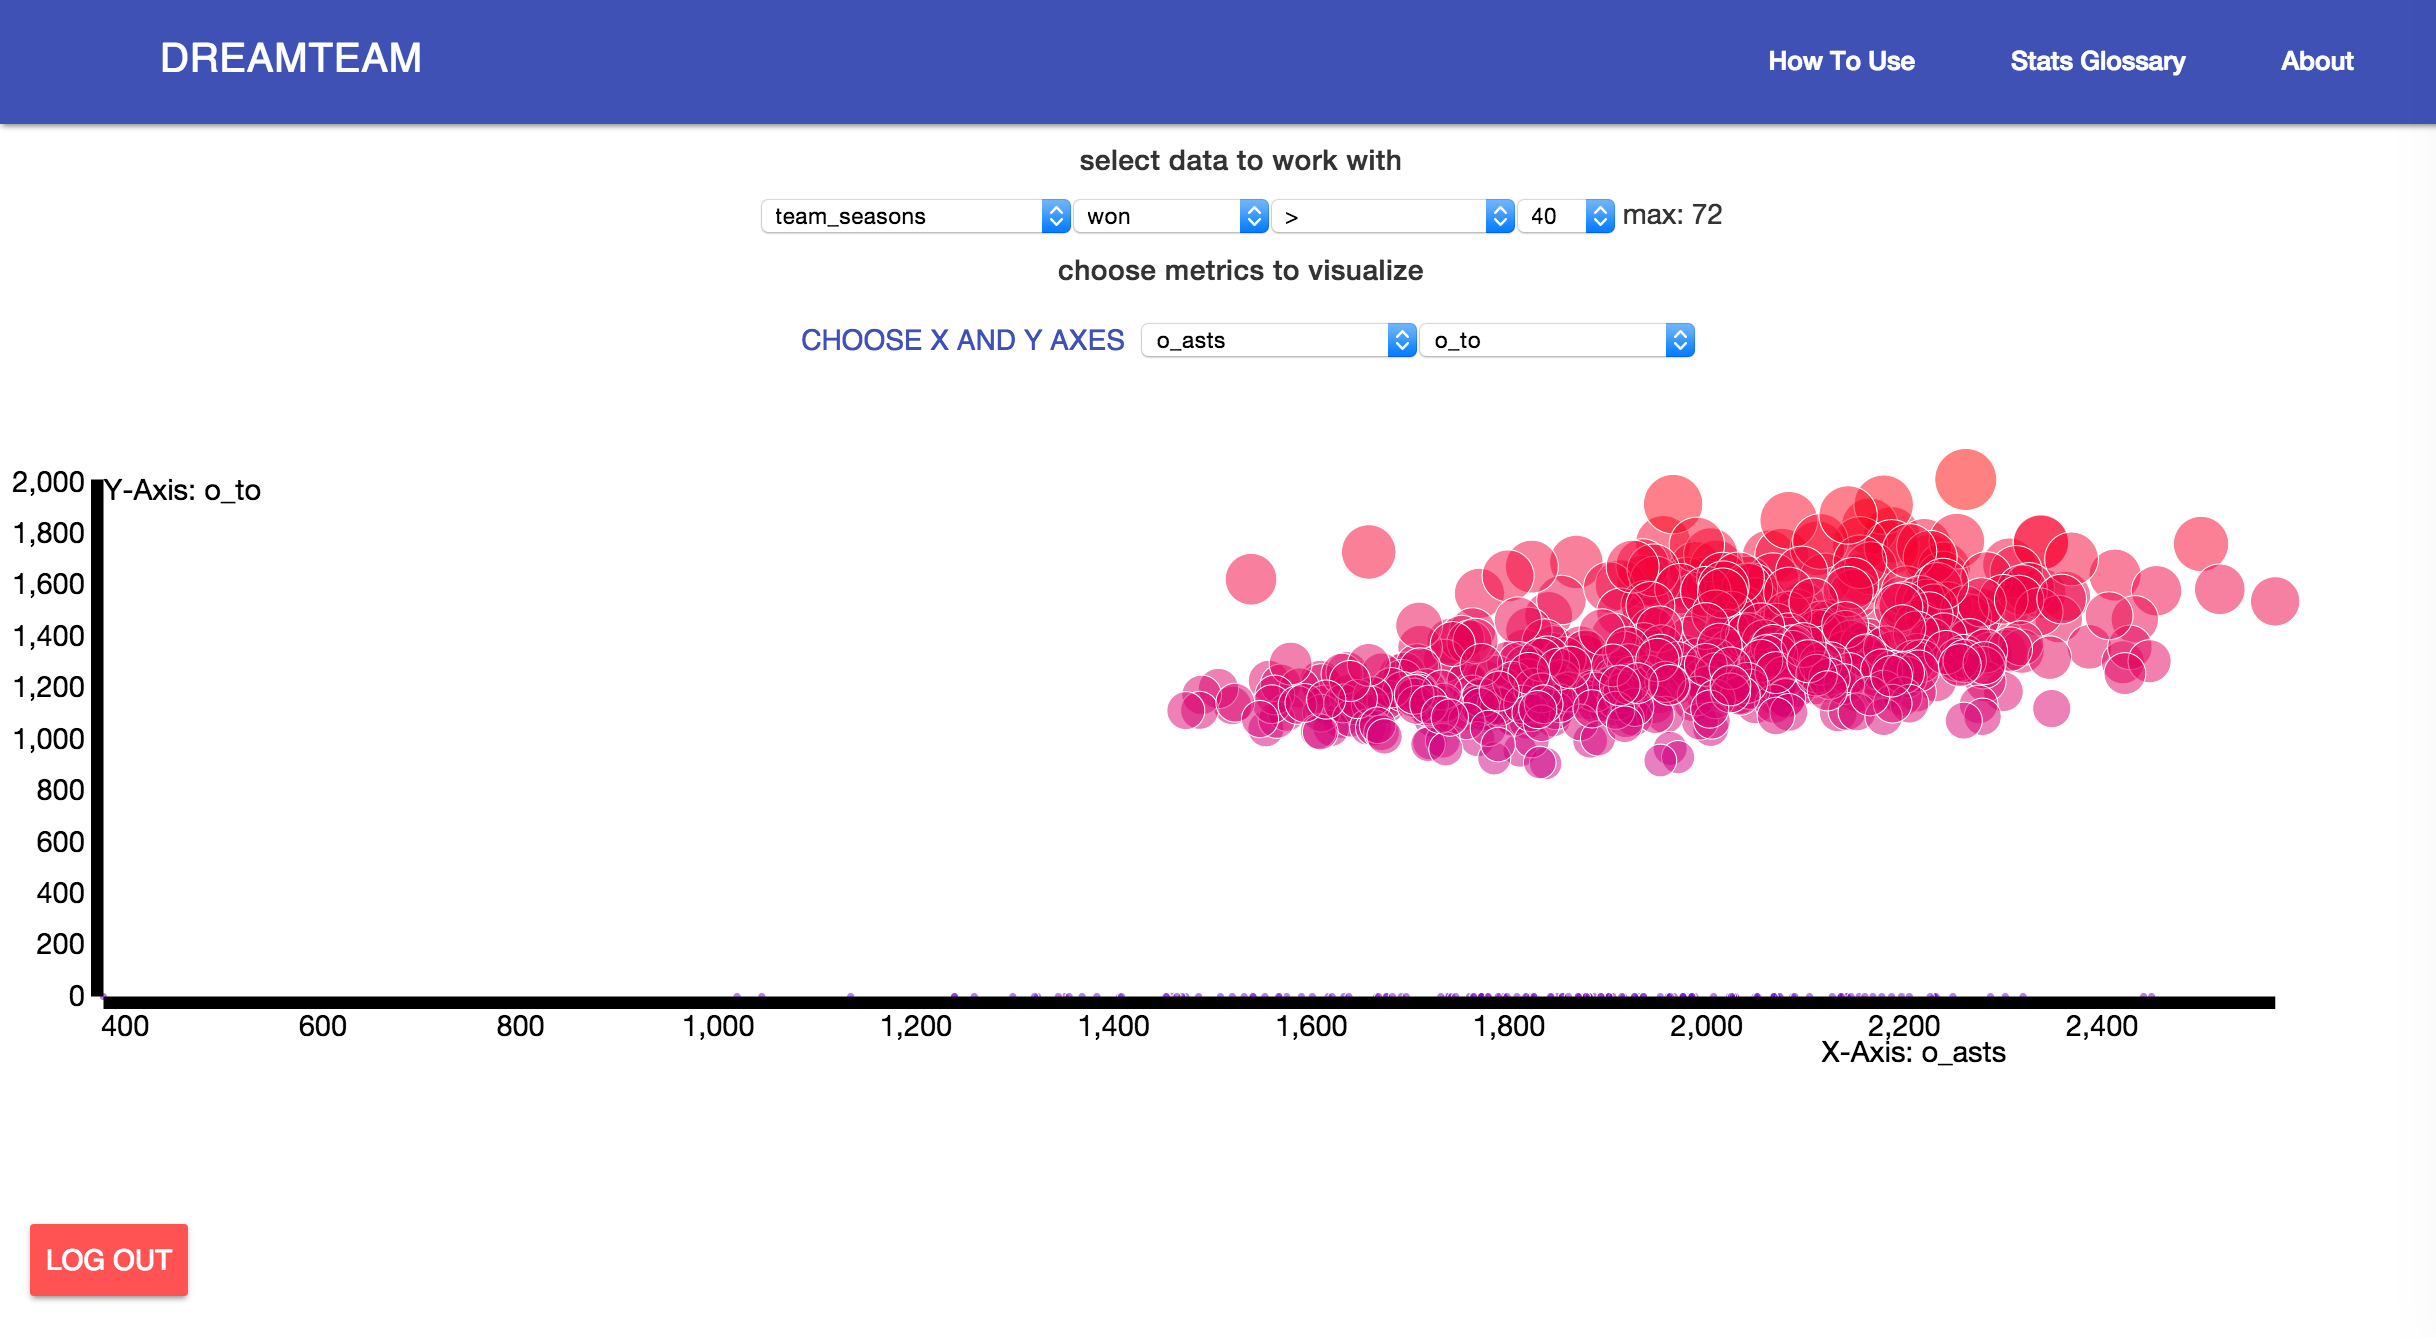Open the threshold value 40 dropdown

(x=1552, y=216)
